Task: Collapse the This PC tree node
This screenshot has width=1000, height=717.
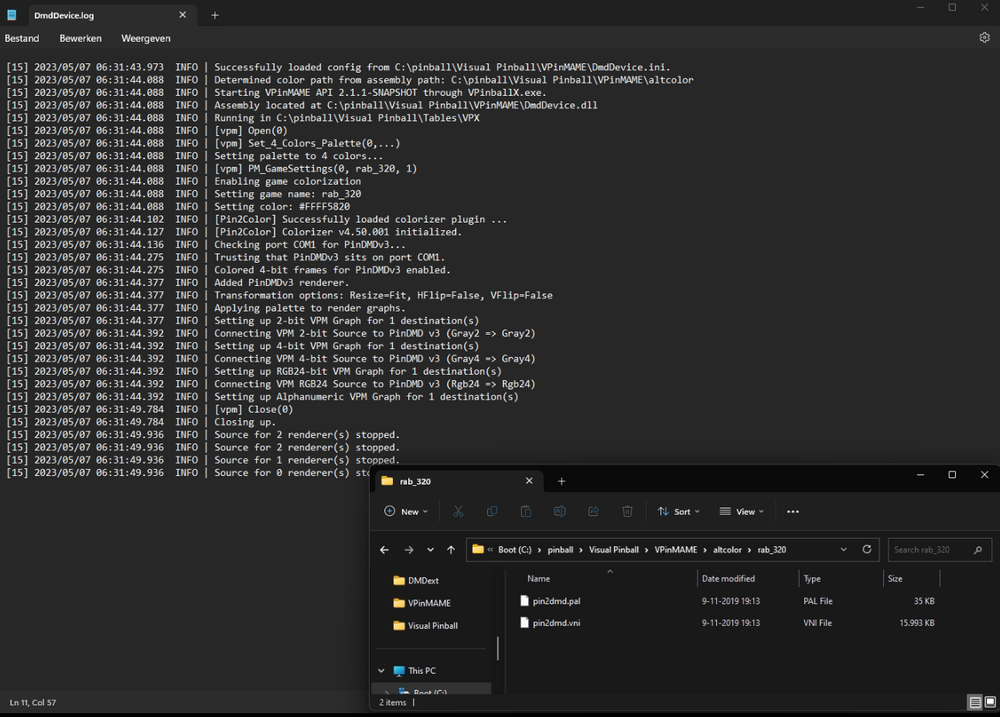Action: tap(381, 670)
